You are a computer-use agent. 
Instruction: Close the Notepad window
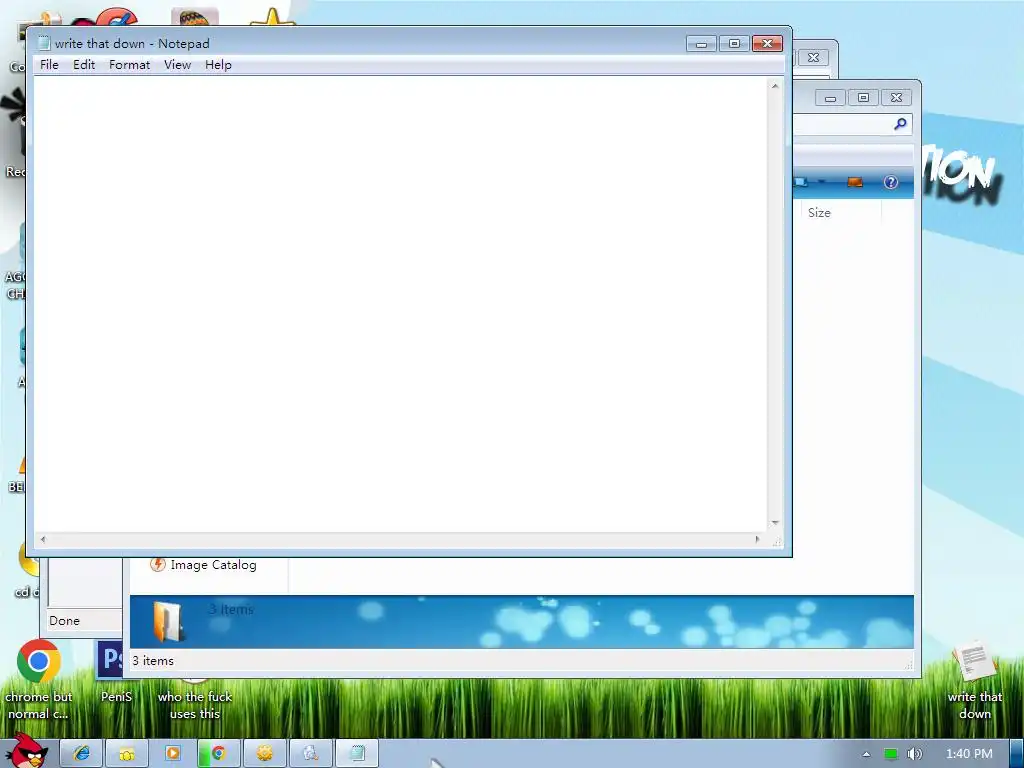[767, 44]
